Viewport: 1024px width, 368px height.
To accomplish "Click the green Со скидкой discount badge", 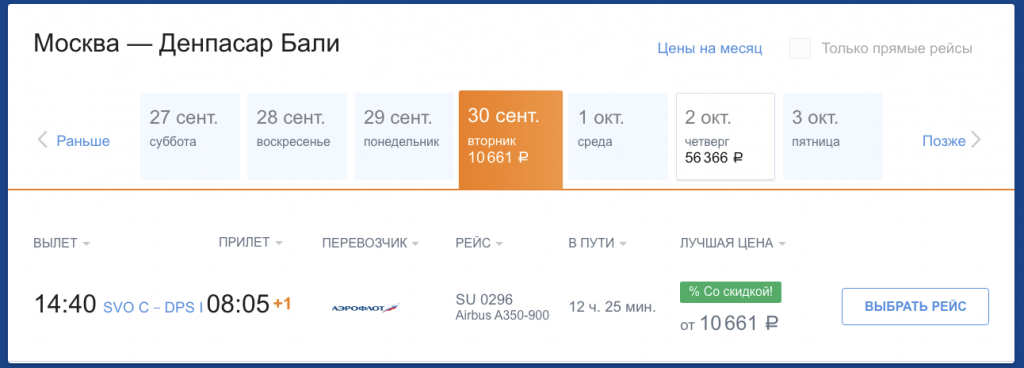I will [730, 292].
